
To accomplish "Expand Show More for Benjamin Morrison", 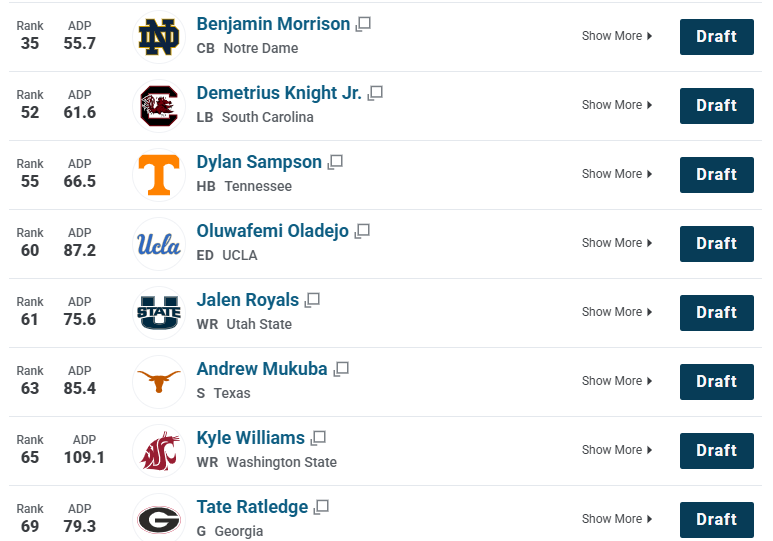I will click(617, 36).
